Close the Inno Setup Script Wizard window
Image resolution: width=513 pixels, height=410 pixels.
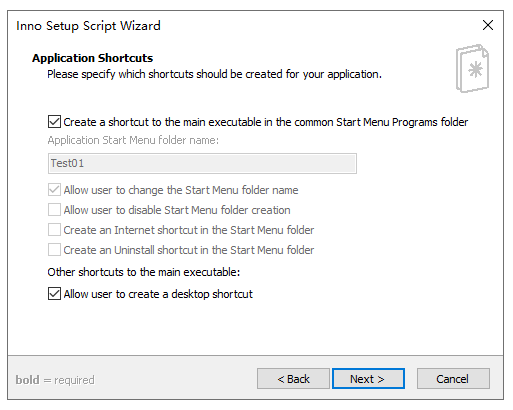click(x=488, y=25)
